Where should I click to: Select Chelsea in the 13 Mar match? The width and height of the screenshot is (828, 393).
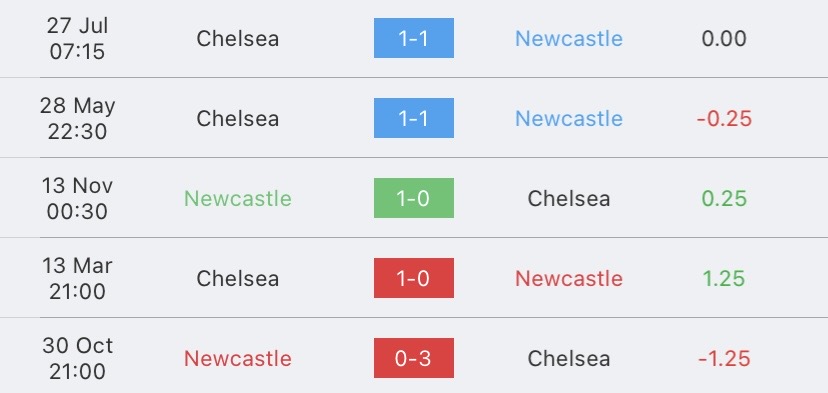(238, 278)
